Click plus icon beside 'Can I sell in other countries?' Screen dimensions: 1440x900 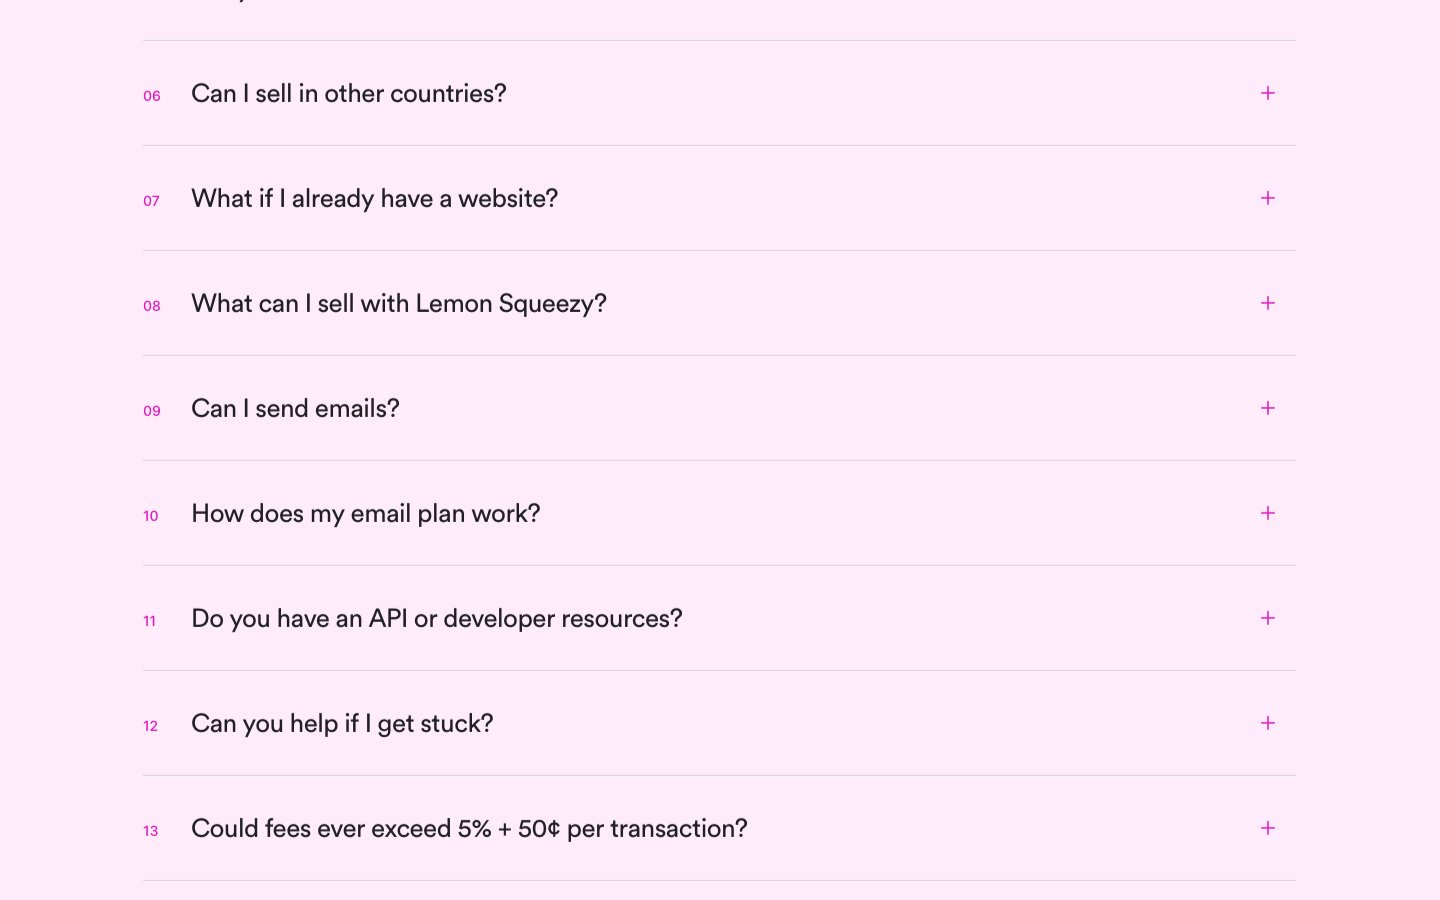point(1267,93)
